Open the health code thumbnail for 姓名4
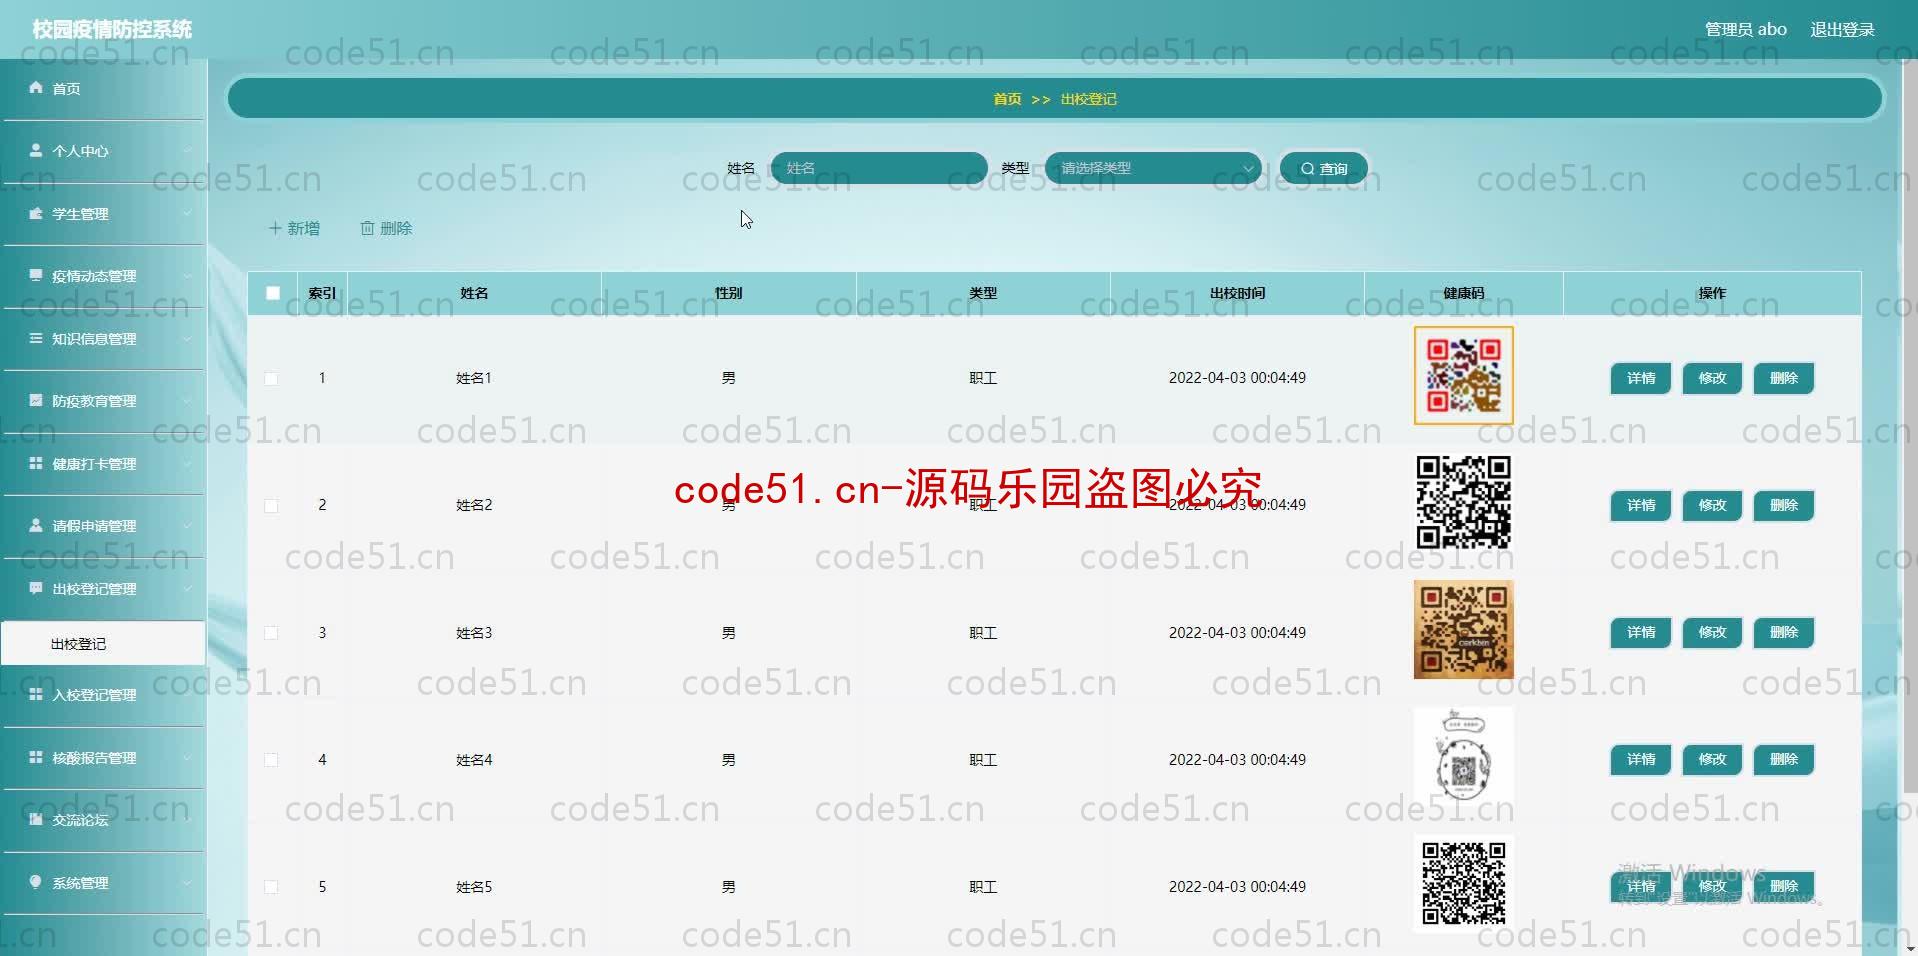 1463,757
